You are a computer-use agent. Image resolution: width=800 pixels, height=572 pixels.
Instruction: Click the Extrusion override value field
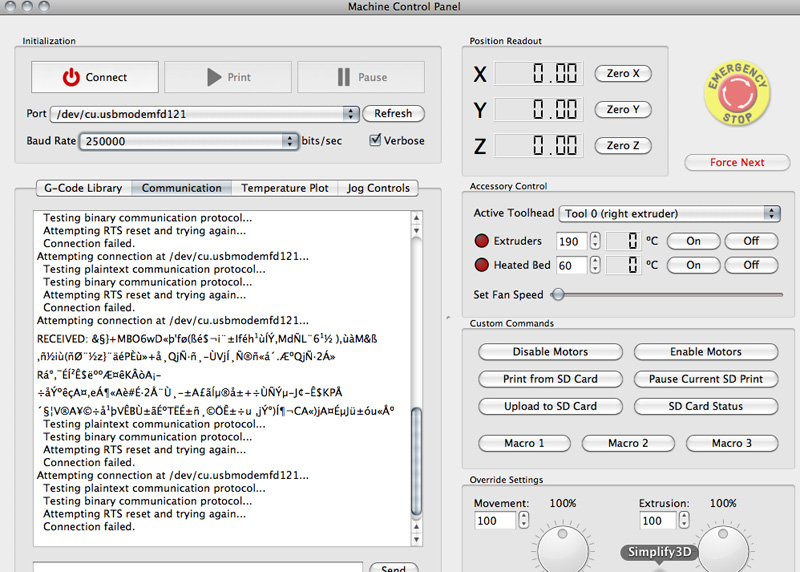coord(658,520)
